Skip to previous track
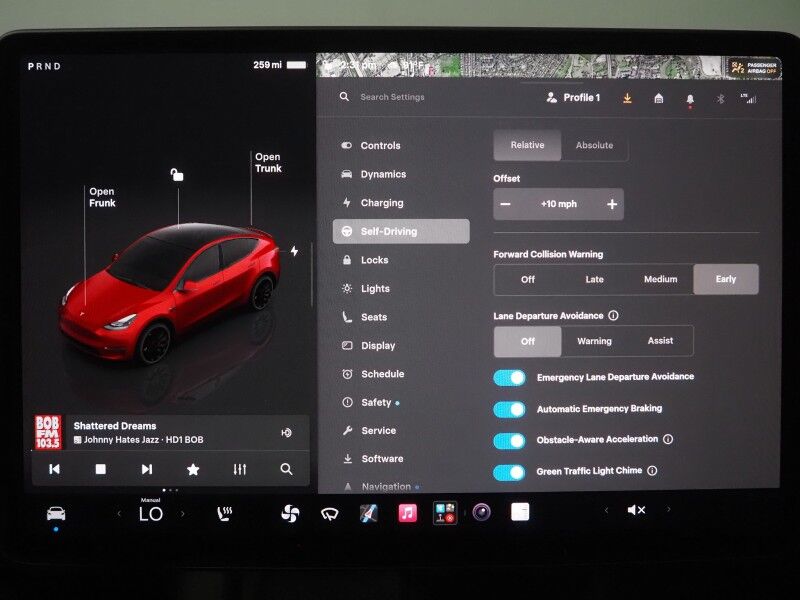The width and height of the screenshot is (800, 600). pos(54,469)
